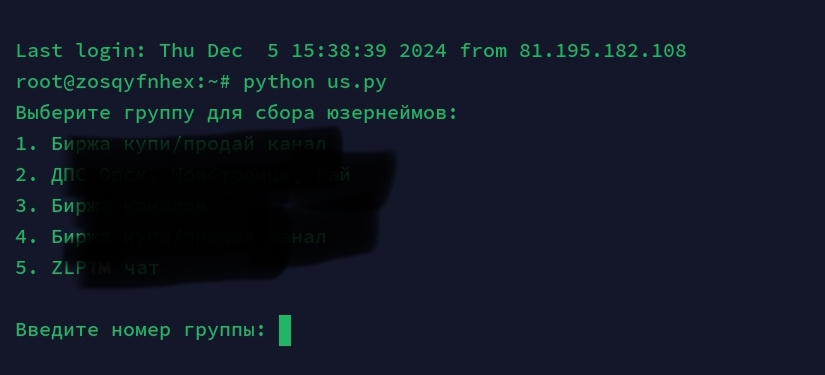Select the IP address 81.195.182.108
The width and height of the screenshot is (825, 375).
click(x=603, y=51)
